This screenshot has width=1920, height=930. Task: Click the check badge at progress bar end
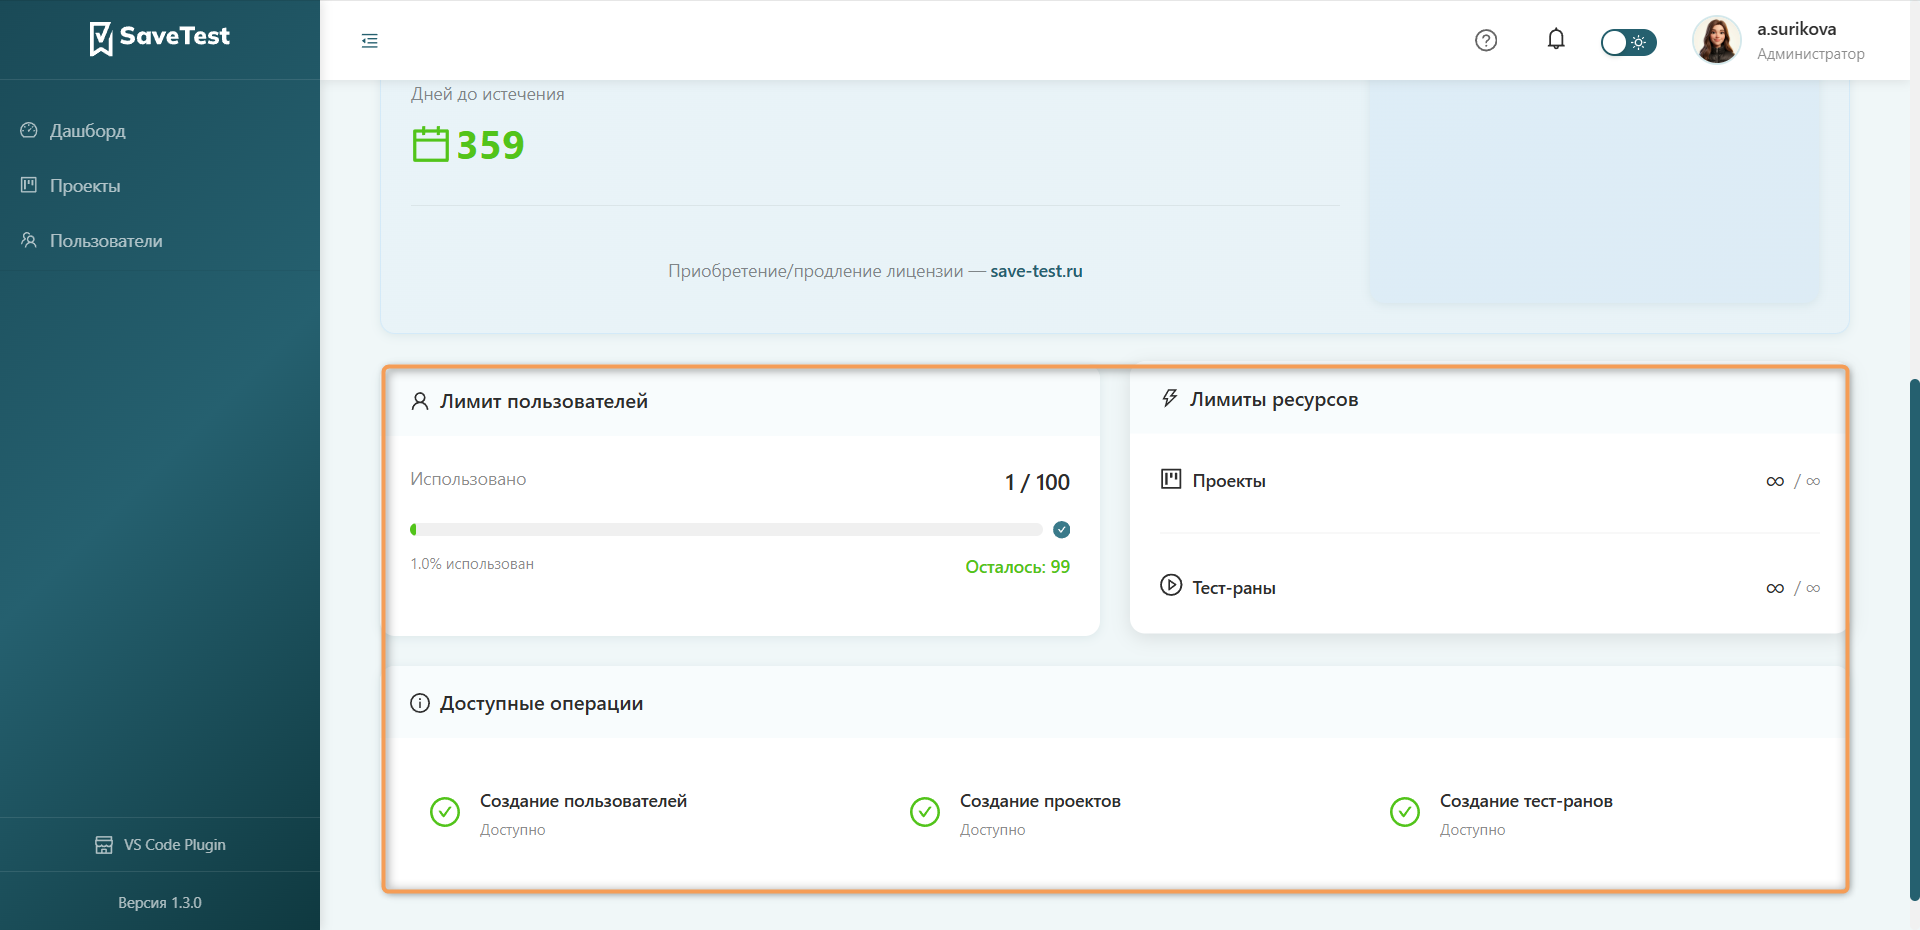click(x=1062, y=530)
